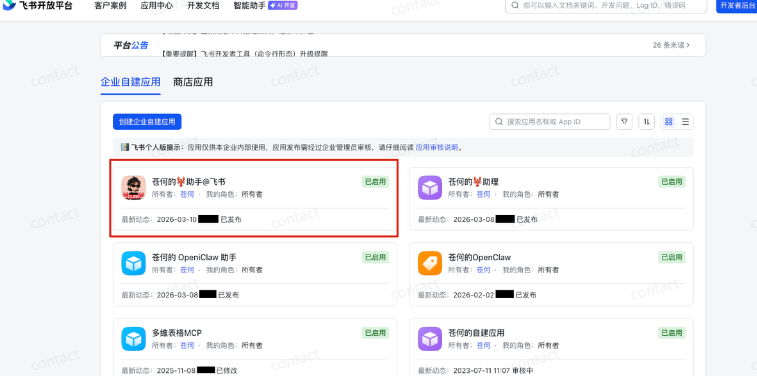Open the 开发文档 menu item
This screenshot has width=757, height=376.
[x=203, y=6]
